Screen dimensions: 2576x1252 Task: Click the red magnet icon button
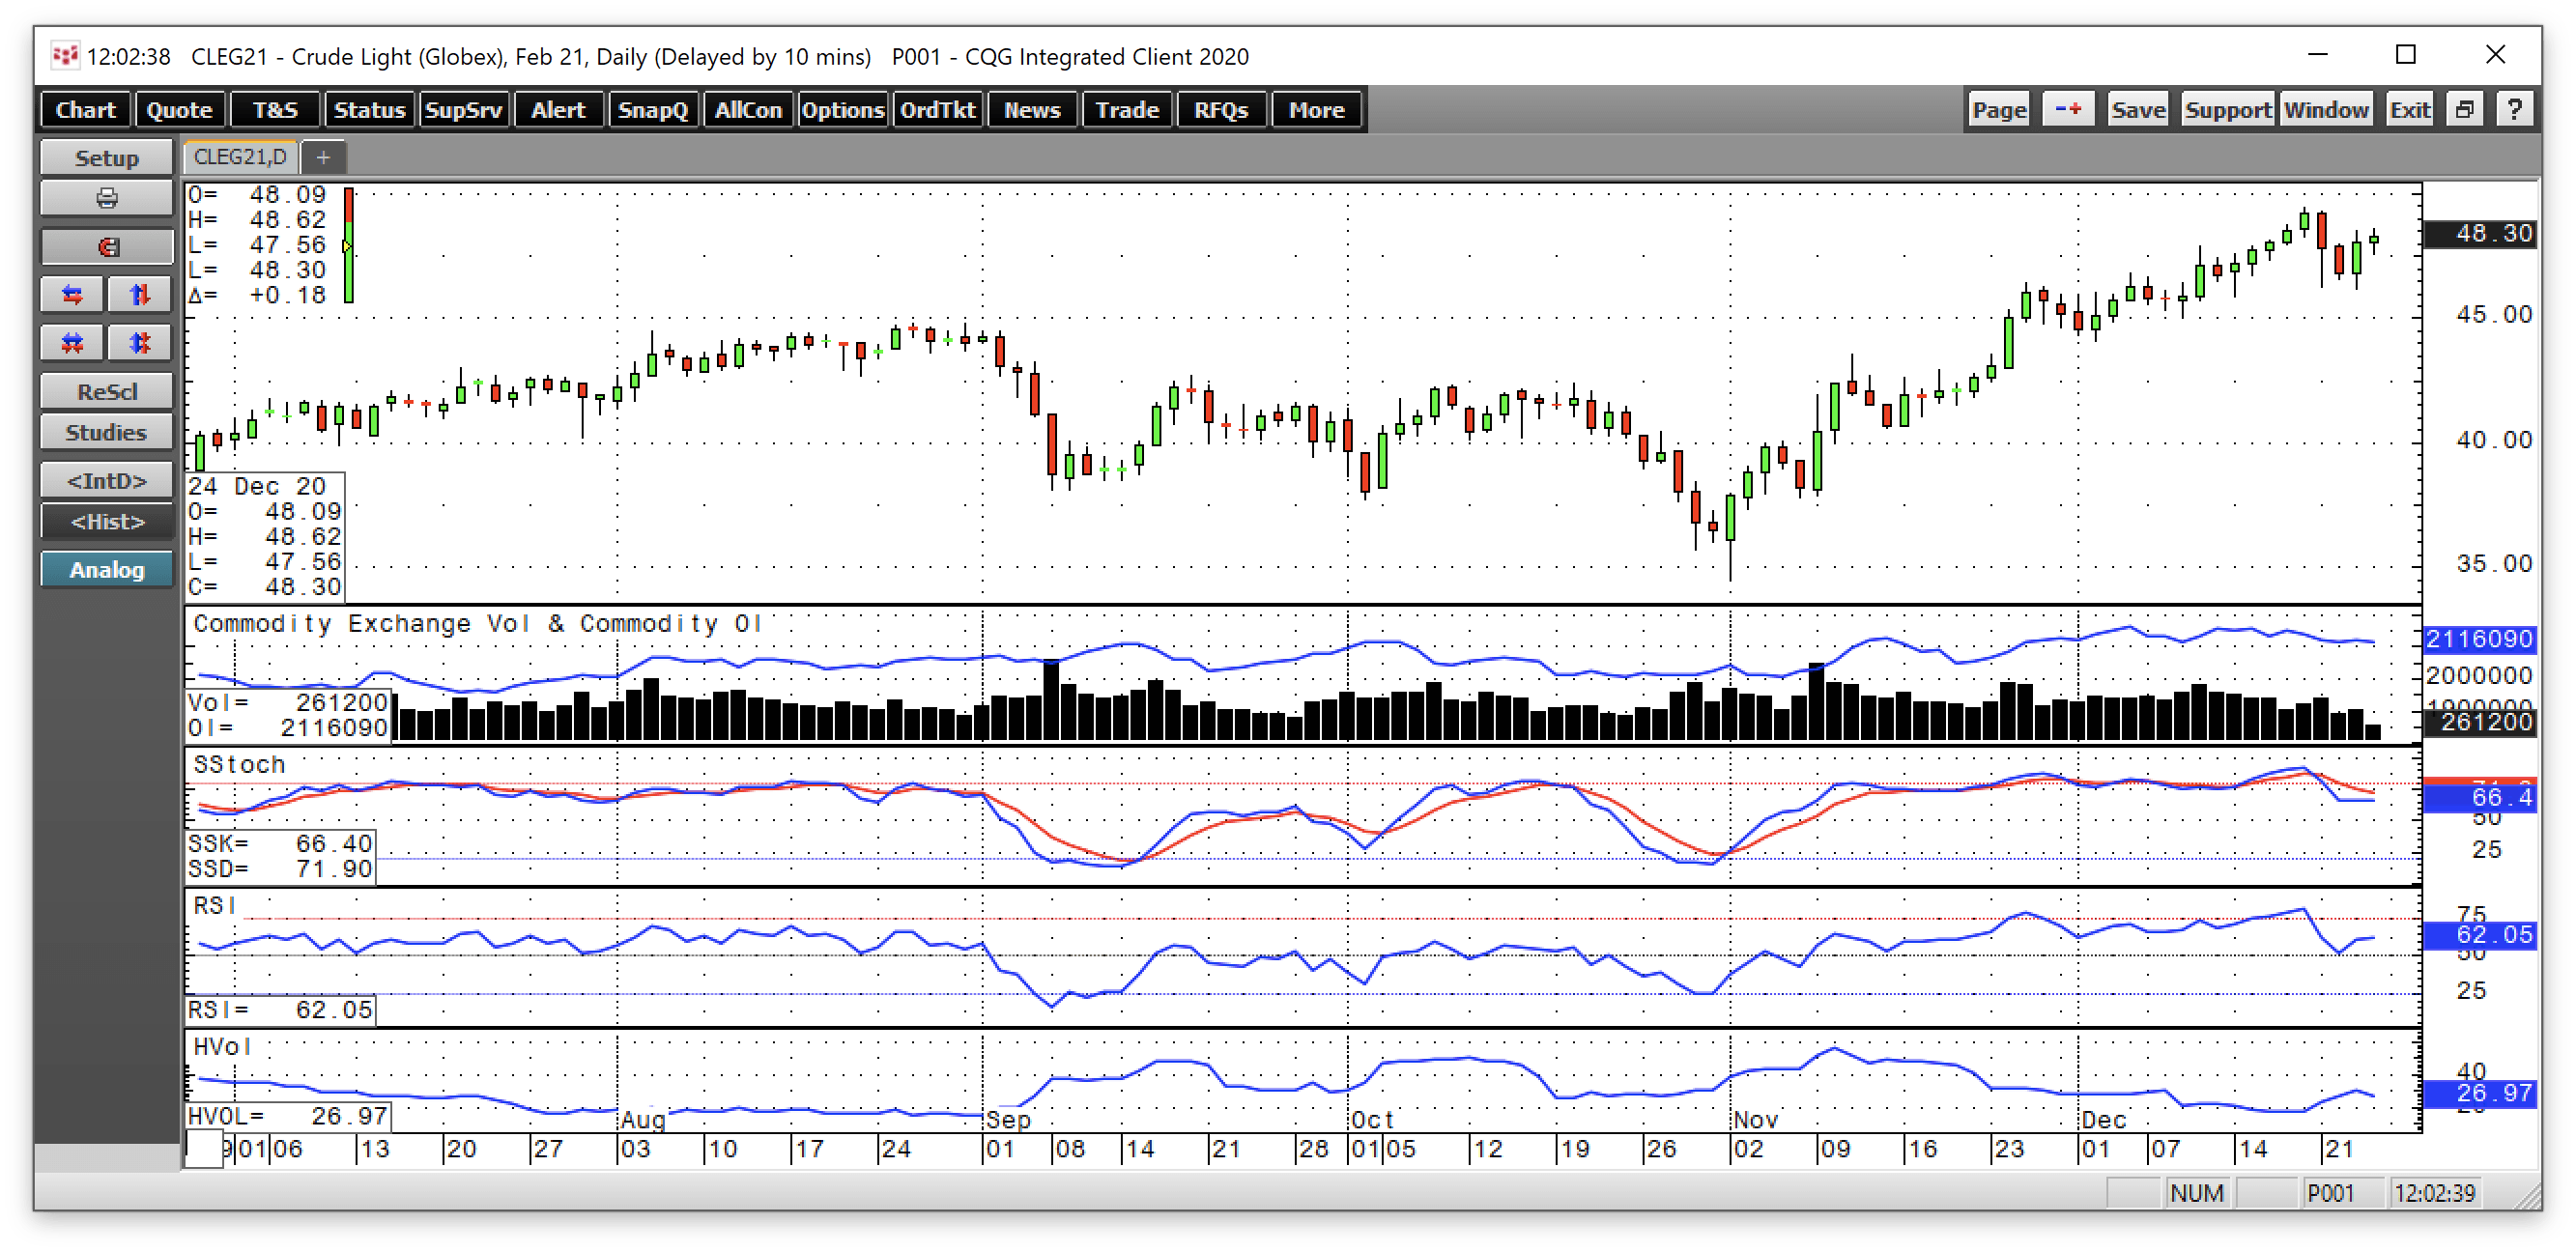point(106,246)
